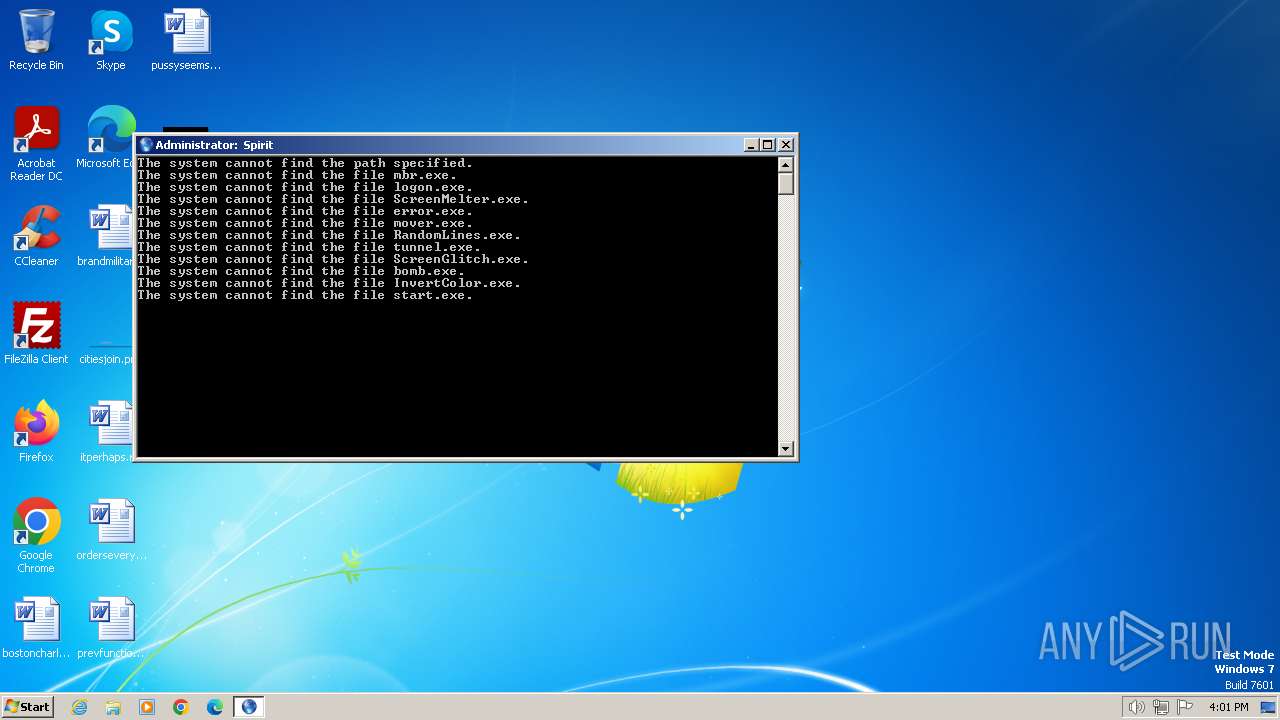The image size is (1280, 720).
Task: Click the Administrator: Spirit title bar text
Action: click(x=214, y=145)
